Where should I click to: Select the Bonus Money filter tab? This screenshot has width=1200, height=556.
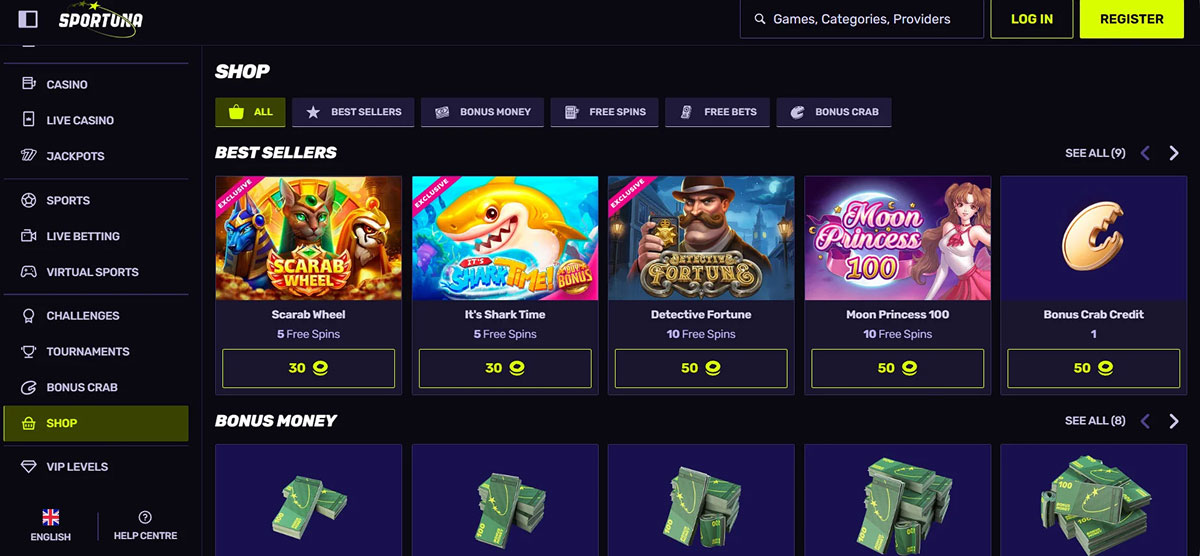(x=483, y=112)
